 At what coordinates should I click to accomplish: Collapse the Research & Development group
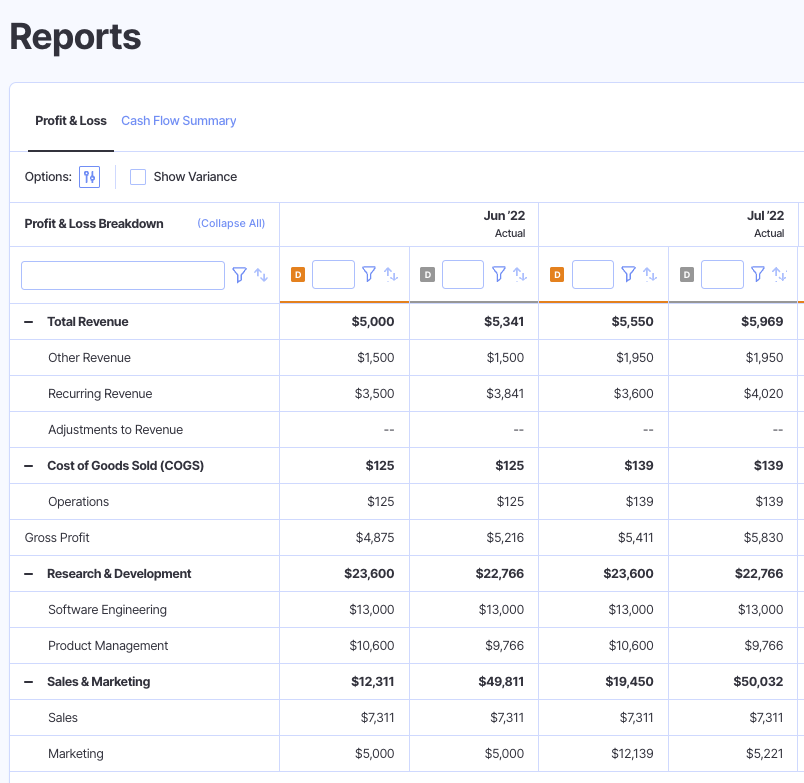pos(28,574)
